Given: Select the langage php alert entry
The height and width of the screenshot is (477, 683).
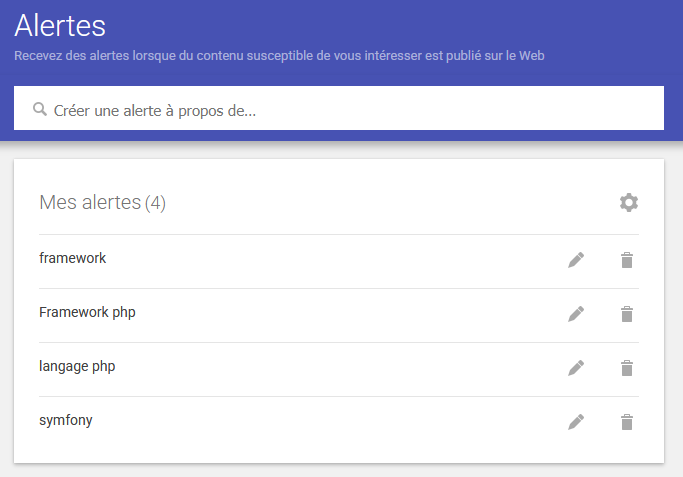Looking at the screenshot, I should pyautogui.click(x=77, y=366).
